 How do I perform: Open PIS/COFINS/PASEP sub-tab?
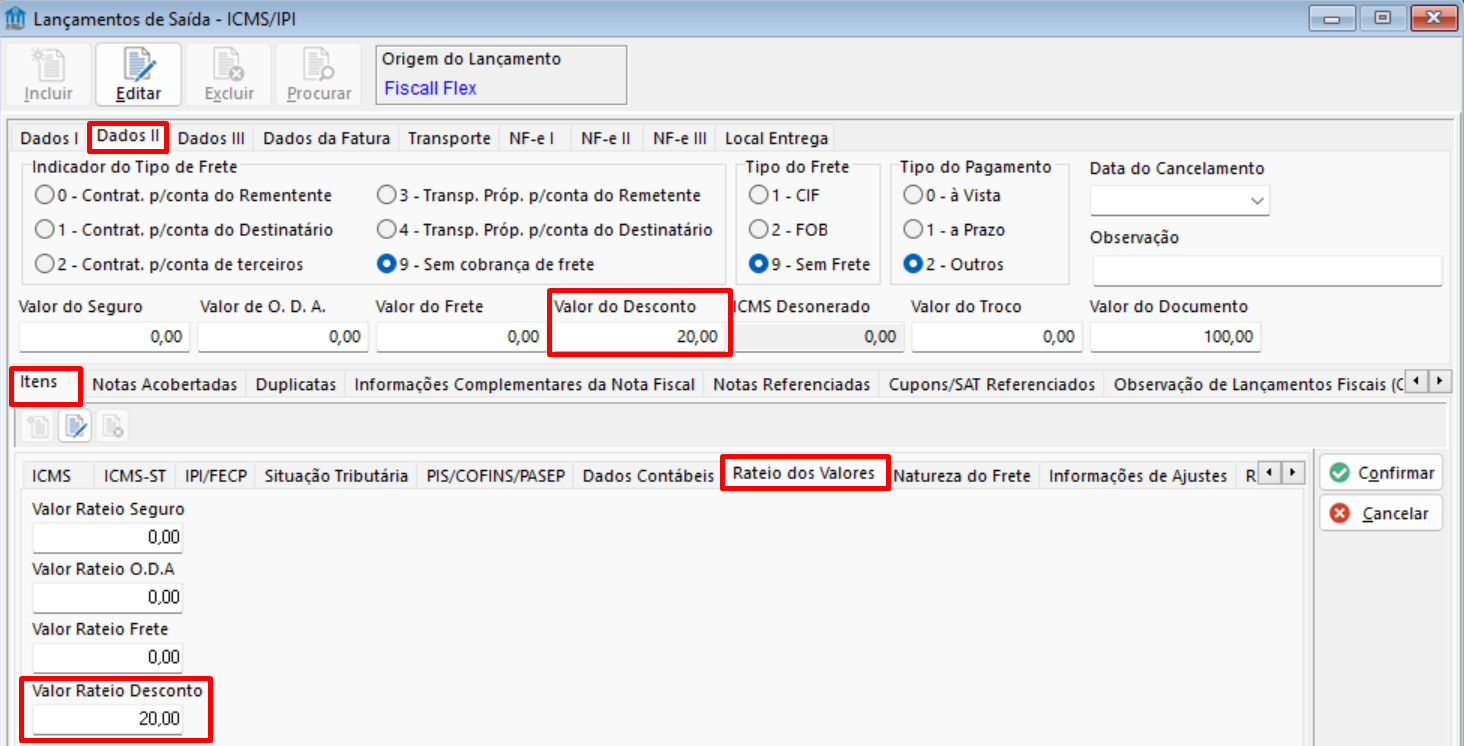(x=496, y=476)
